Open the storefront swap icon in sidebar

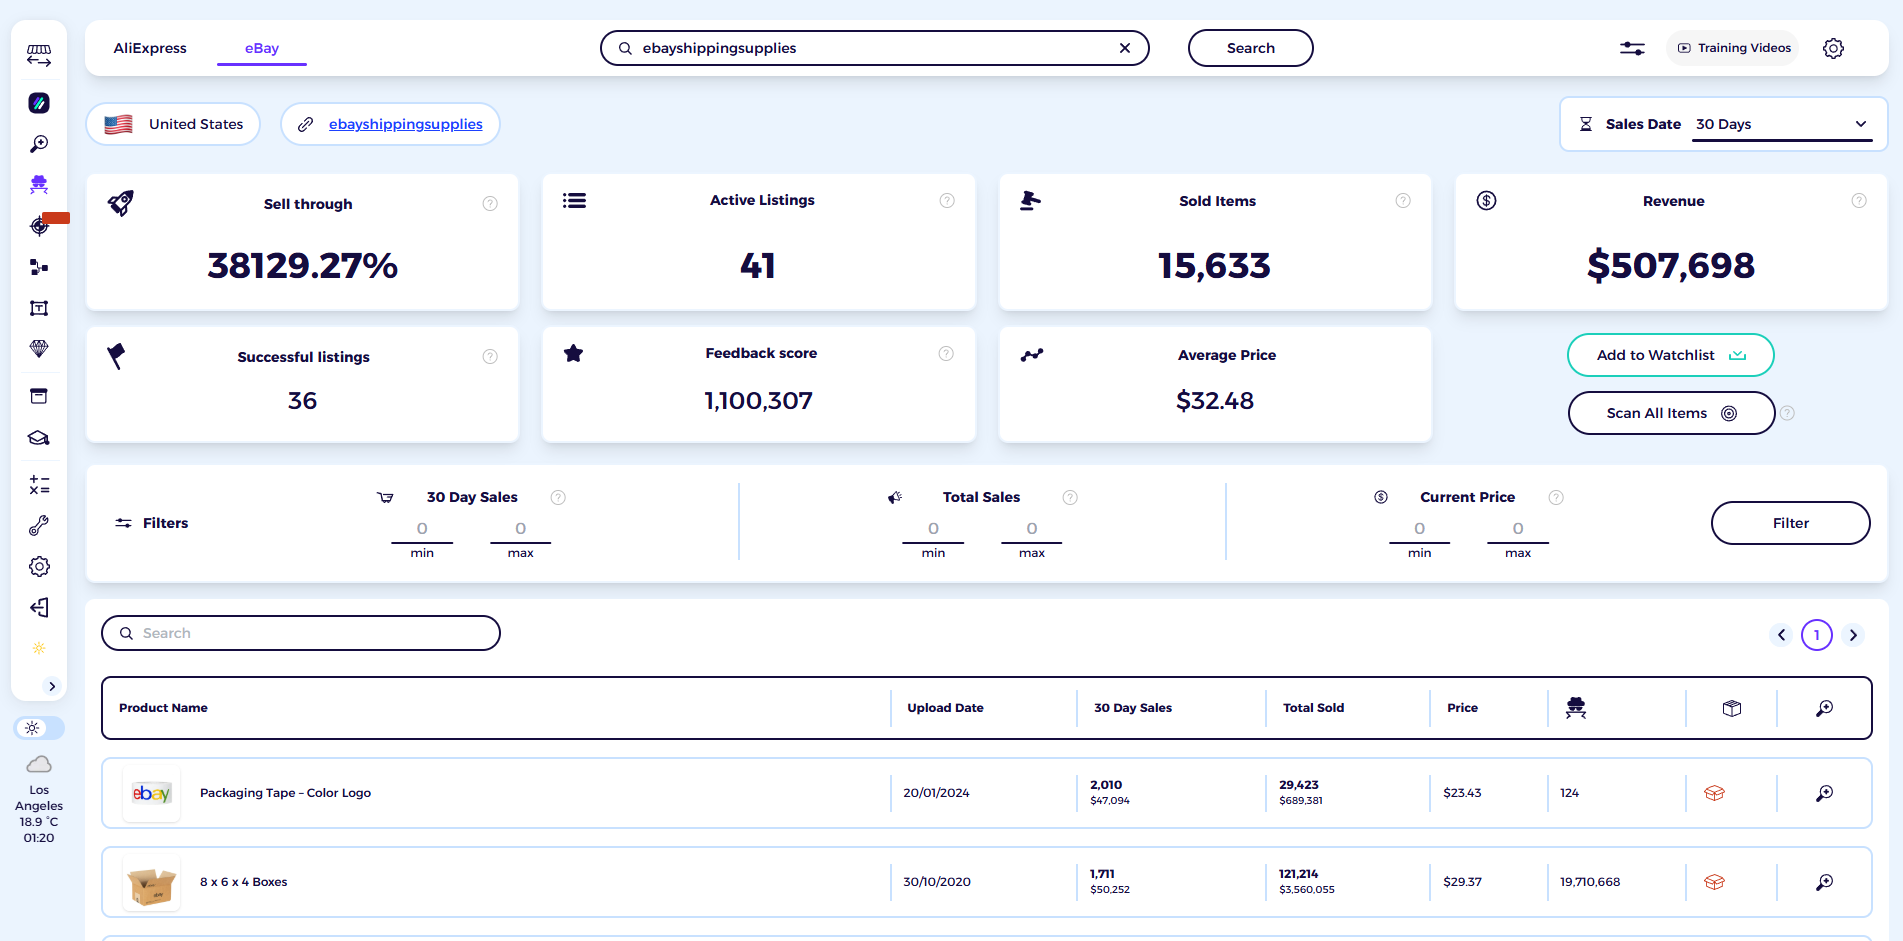(39, 55)
